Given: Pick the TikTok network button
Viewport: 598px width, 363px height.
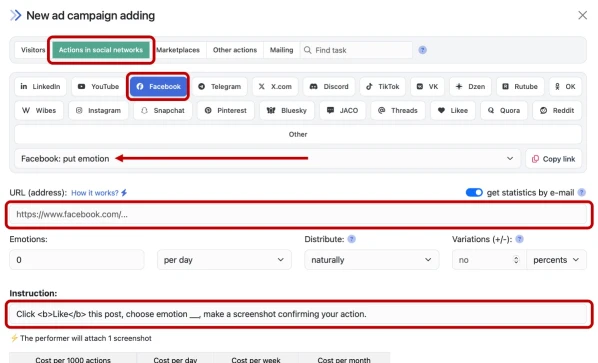Looking at the screenshot, I should pos(383,87).
